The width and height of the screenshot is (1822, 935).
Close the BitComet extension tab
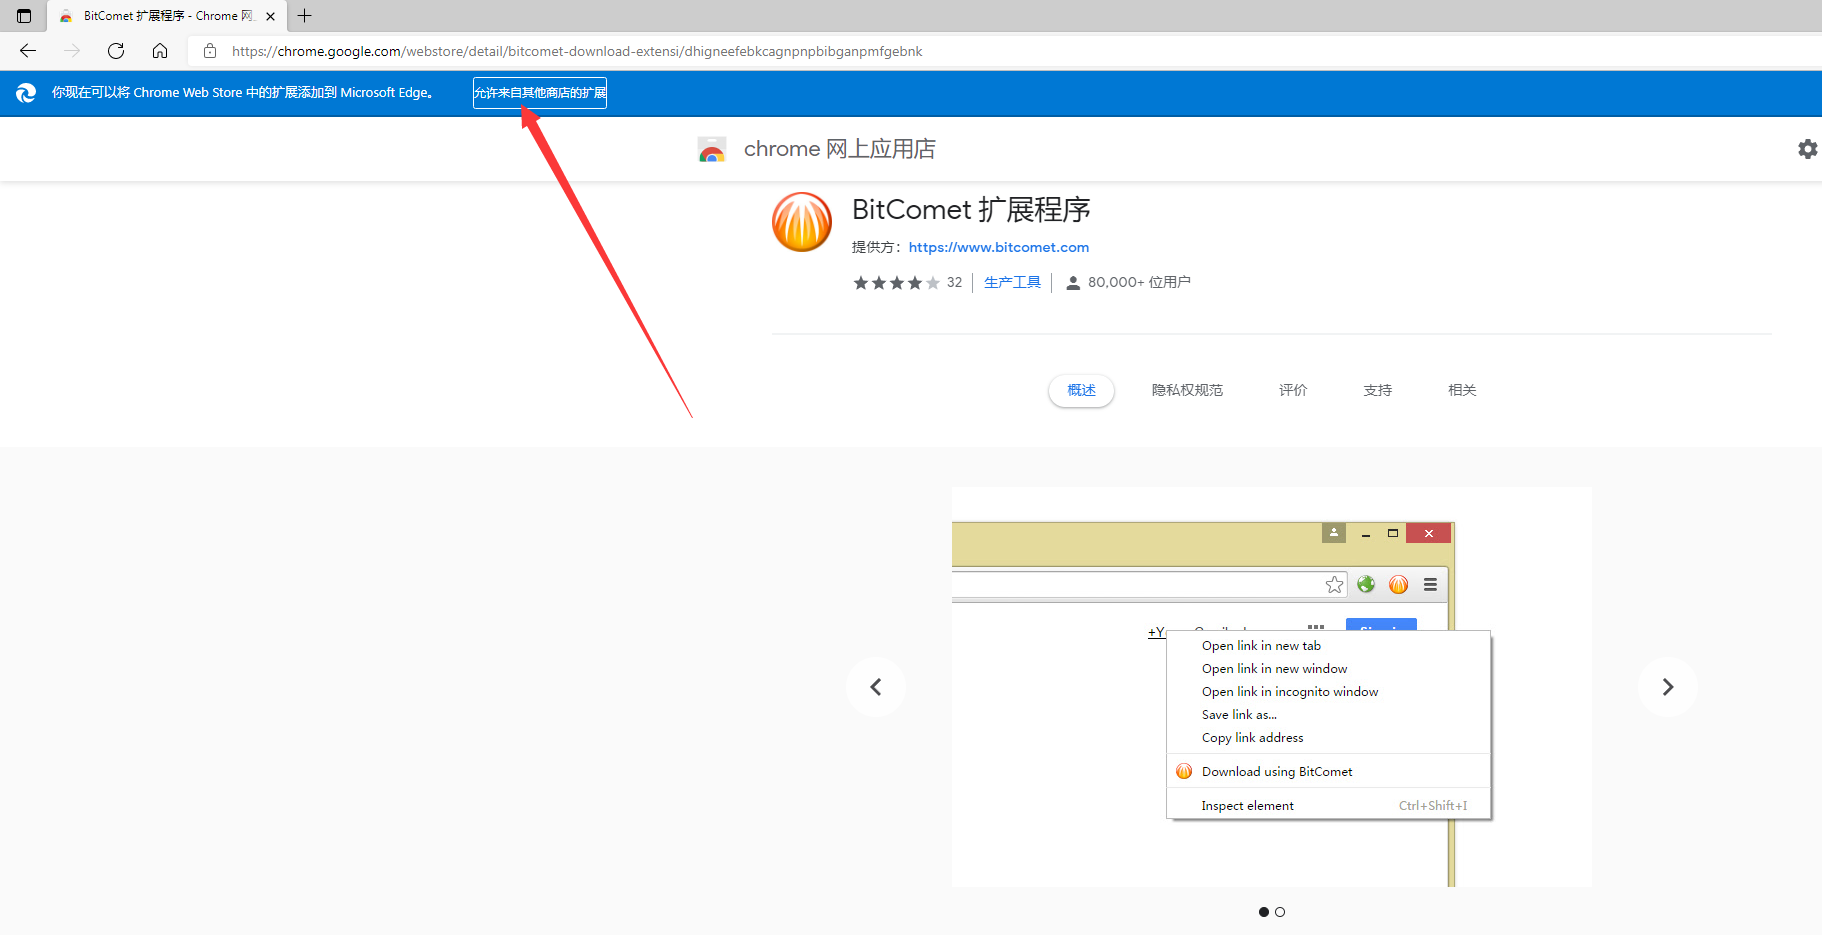(x=270, y=16)
